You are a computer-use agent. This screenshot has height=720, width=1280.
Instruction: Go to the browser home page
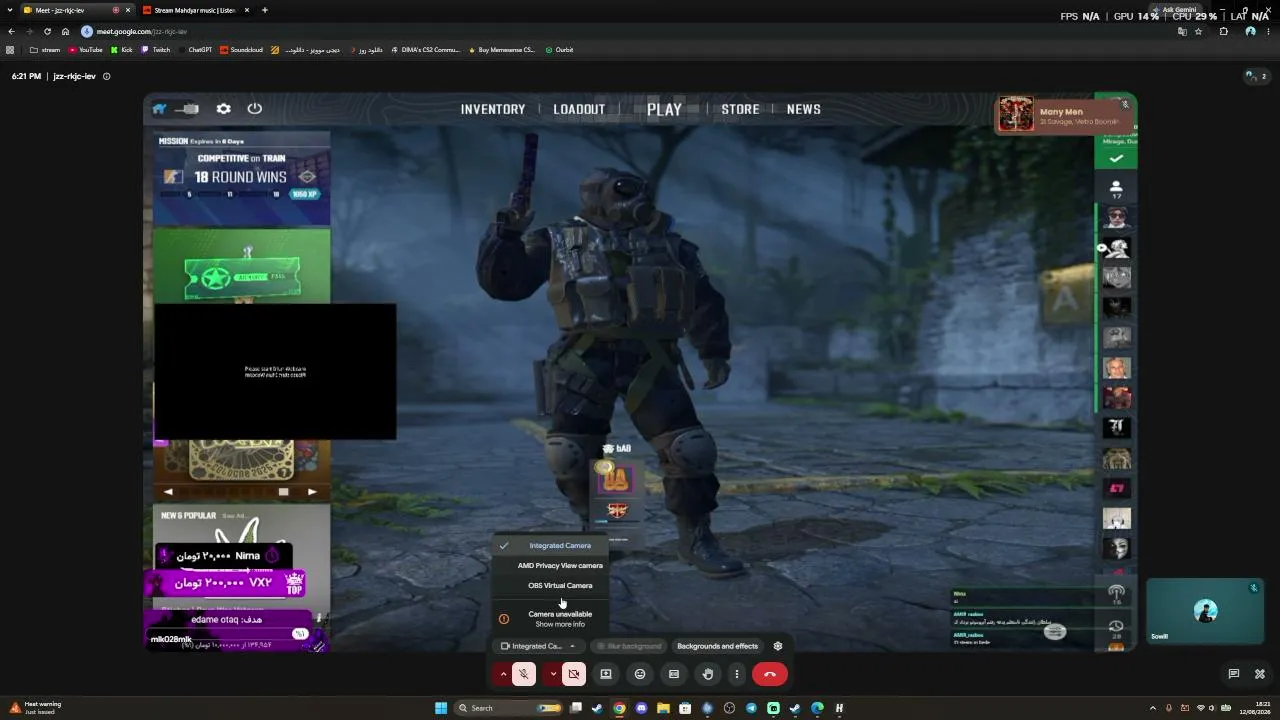[x=65, y=31]
